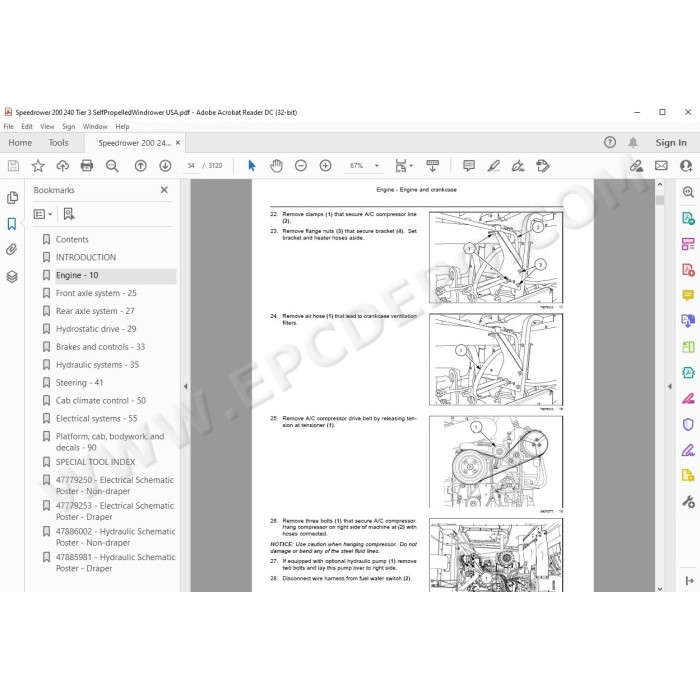This screenshot has width=700, height=700.
Task: Click share with others person icon
Action: [x=686, y=166]
